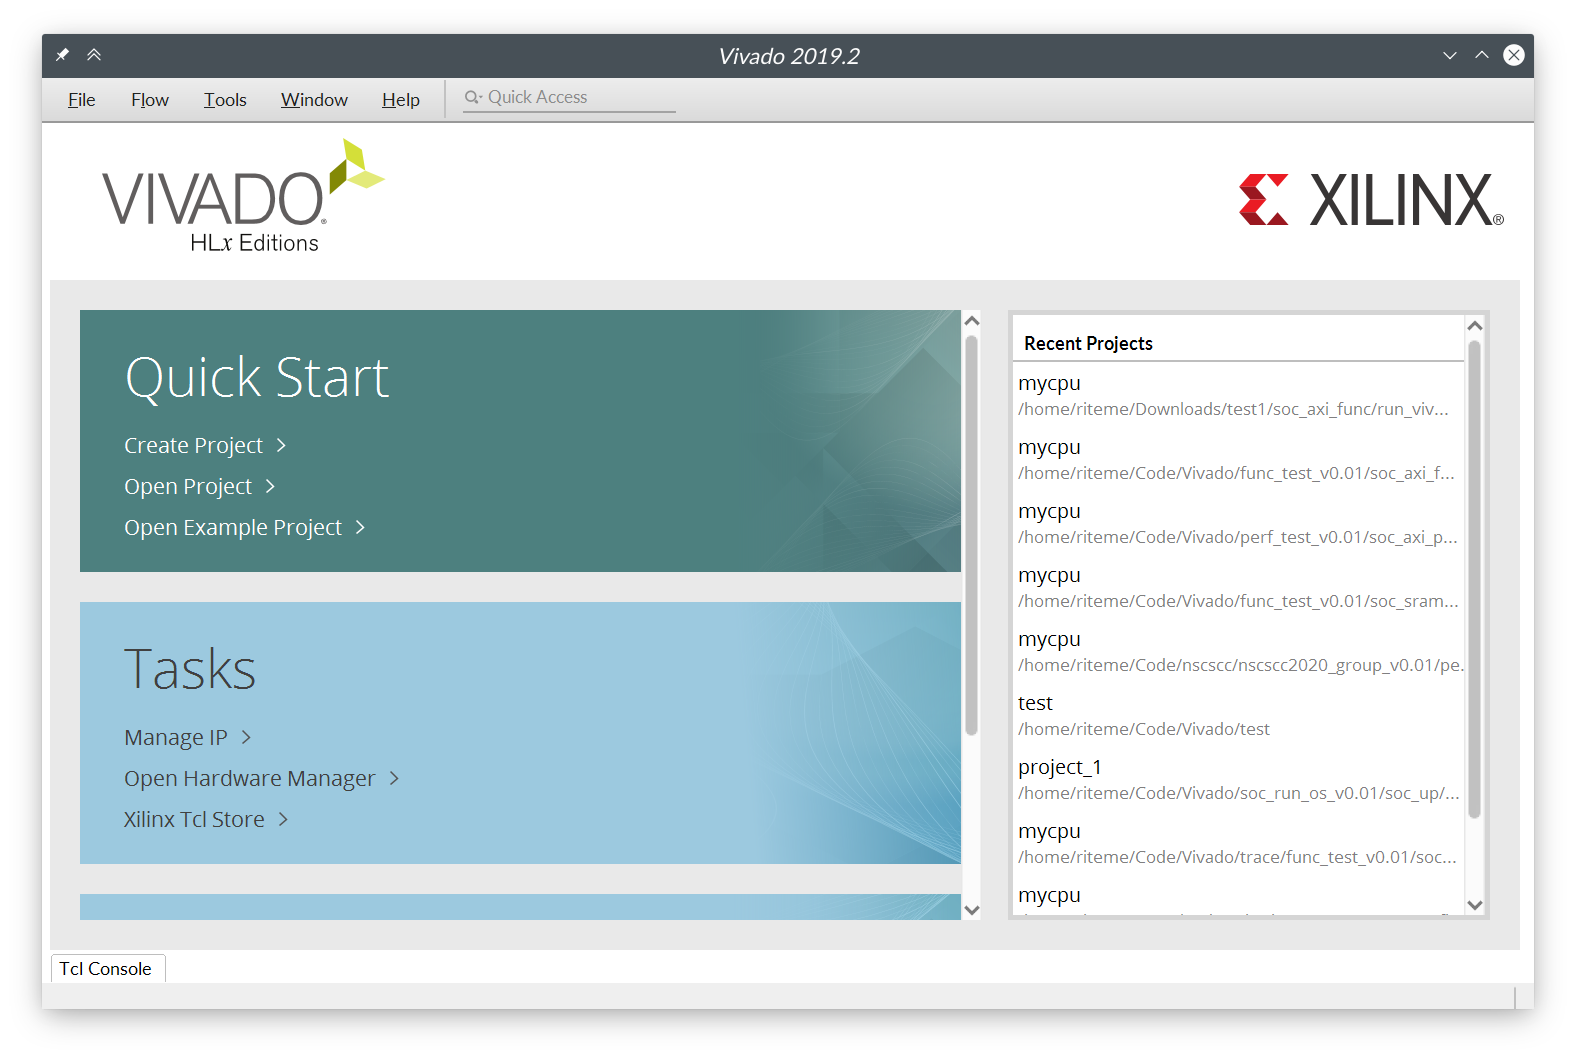Open the recent project named test
1576x1059 pixels.
click(1238, 716)
